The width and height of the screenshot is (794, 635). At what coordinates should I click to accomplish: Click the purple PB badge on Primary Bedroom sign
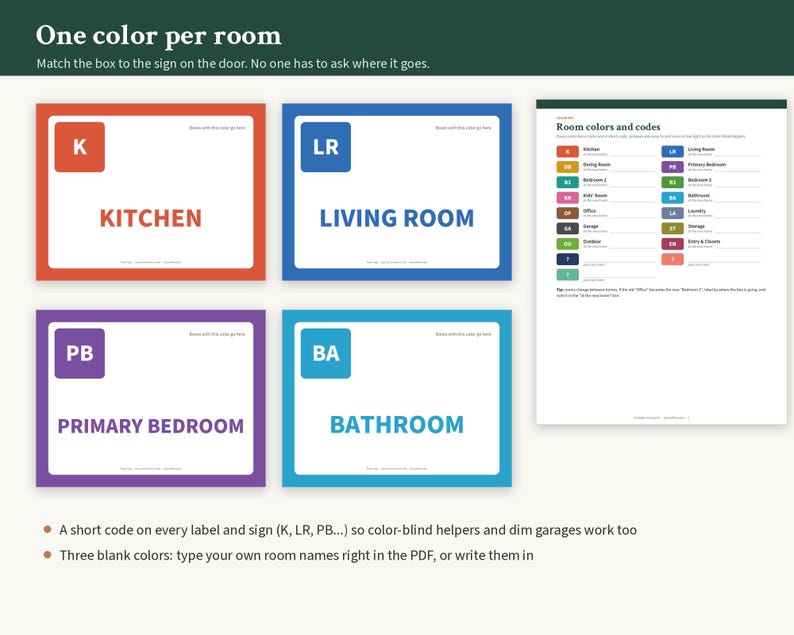click(x=80, y=353)
